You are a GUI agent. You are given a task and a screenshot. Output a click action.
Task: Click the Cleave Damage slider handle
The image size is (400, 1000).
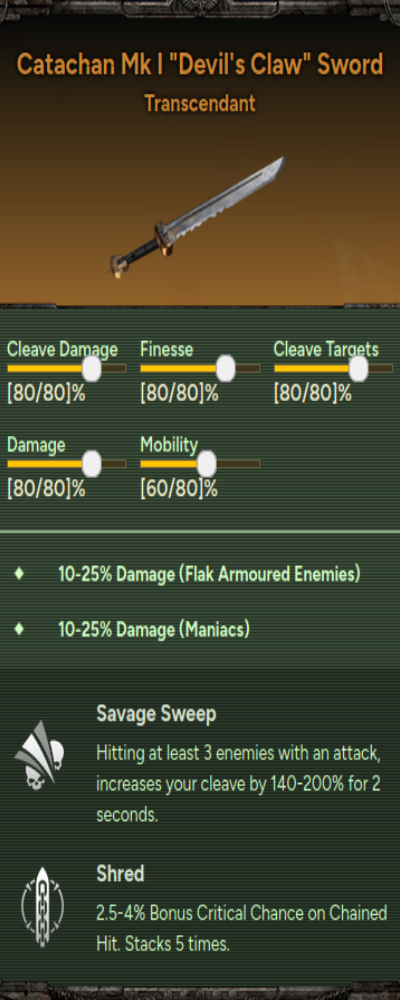pyautogui.click(x=92, y=369)
